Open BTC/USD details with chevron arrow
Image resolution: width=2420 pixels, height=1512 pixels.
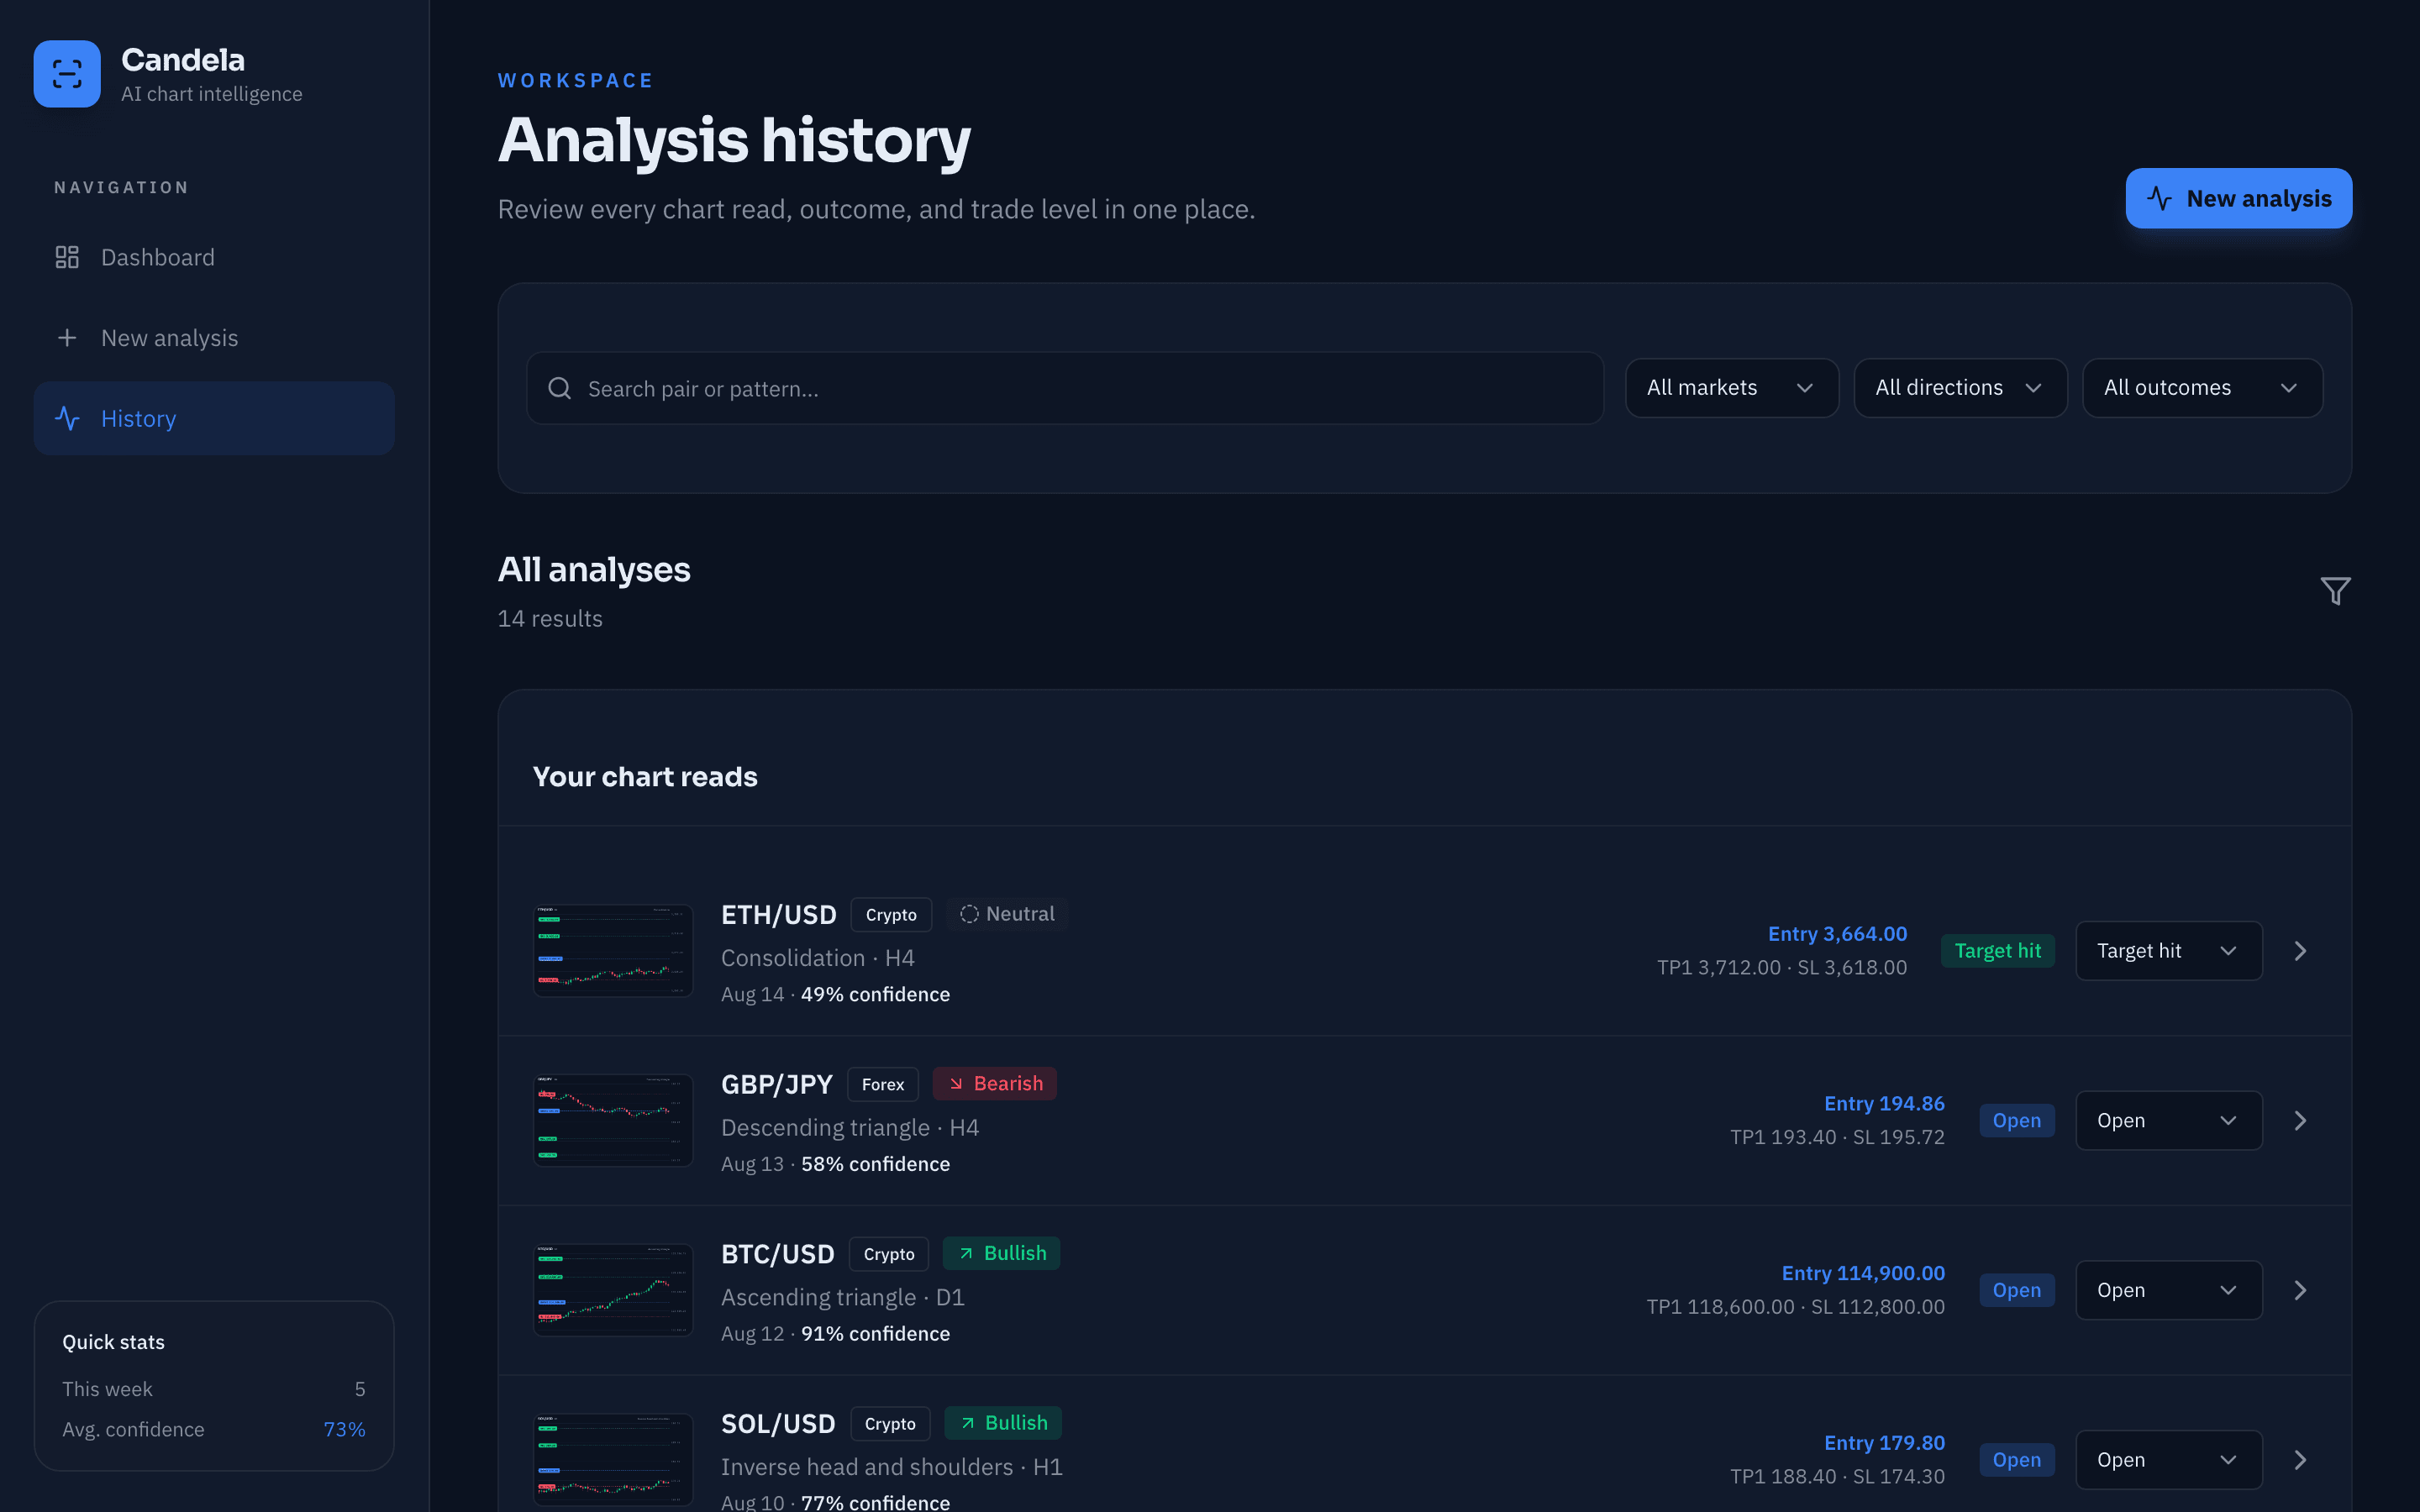click(x=2300, y=1290)
